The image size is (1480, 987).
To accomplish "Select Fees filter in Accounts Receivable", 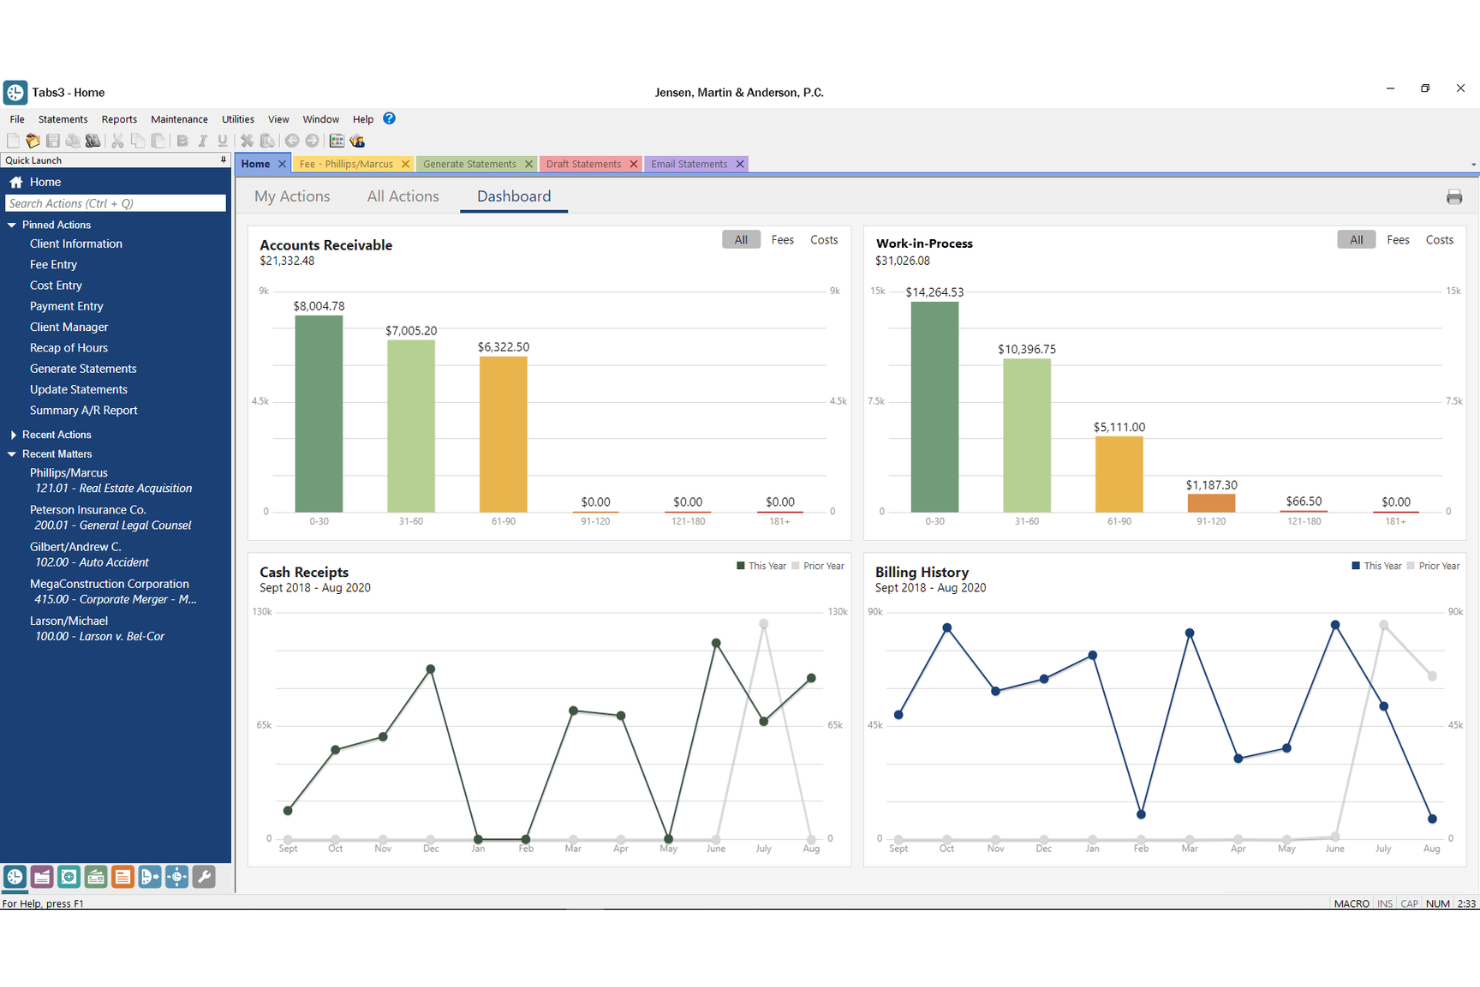I will (782, 240).
